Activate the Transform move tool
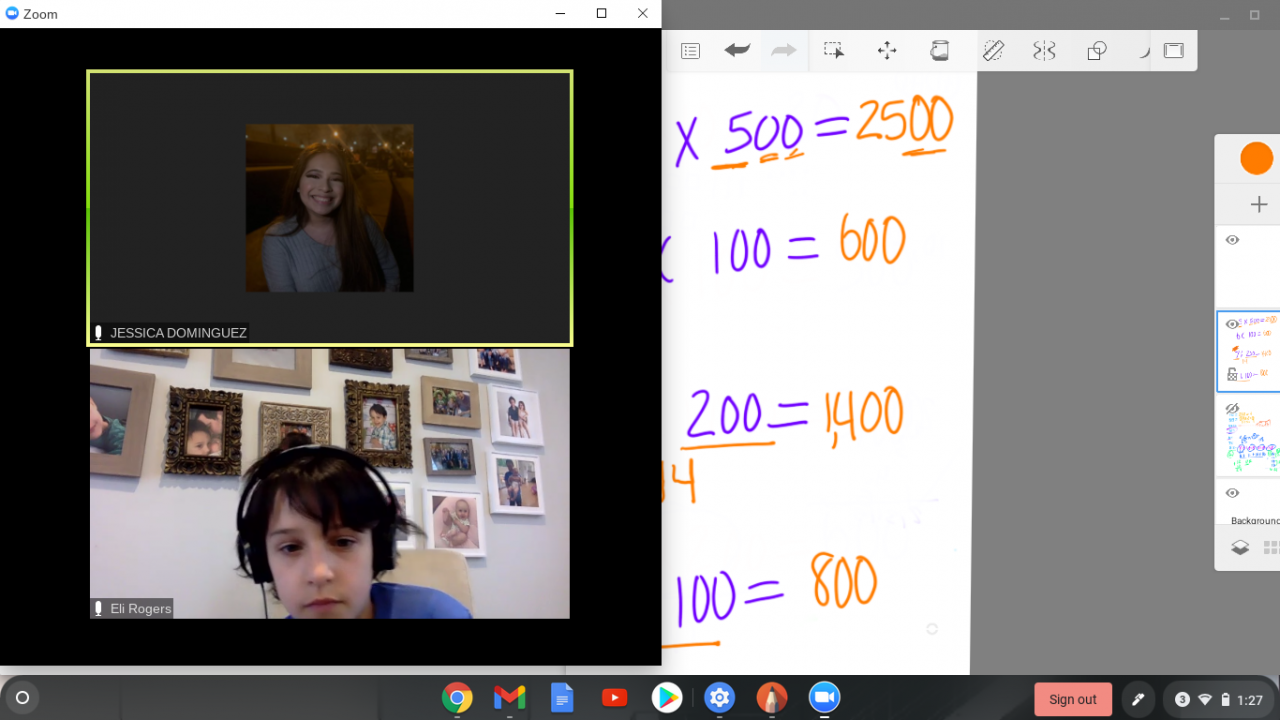 (x=887, y=51)
